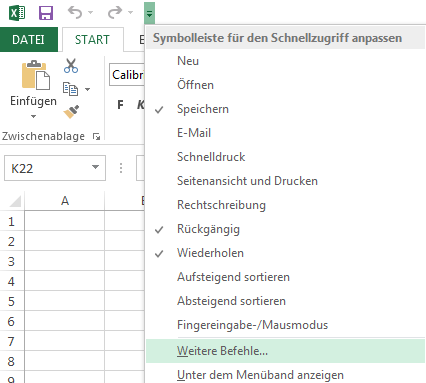426x383 pixels.
Task: Toggle Öffnen in Quick Access menu
Action: pyautogui.click(x=286, y=85)
